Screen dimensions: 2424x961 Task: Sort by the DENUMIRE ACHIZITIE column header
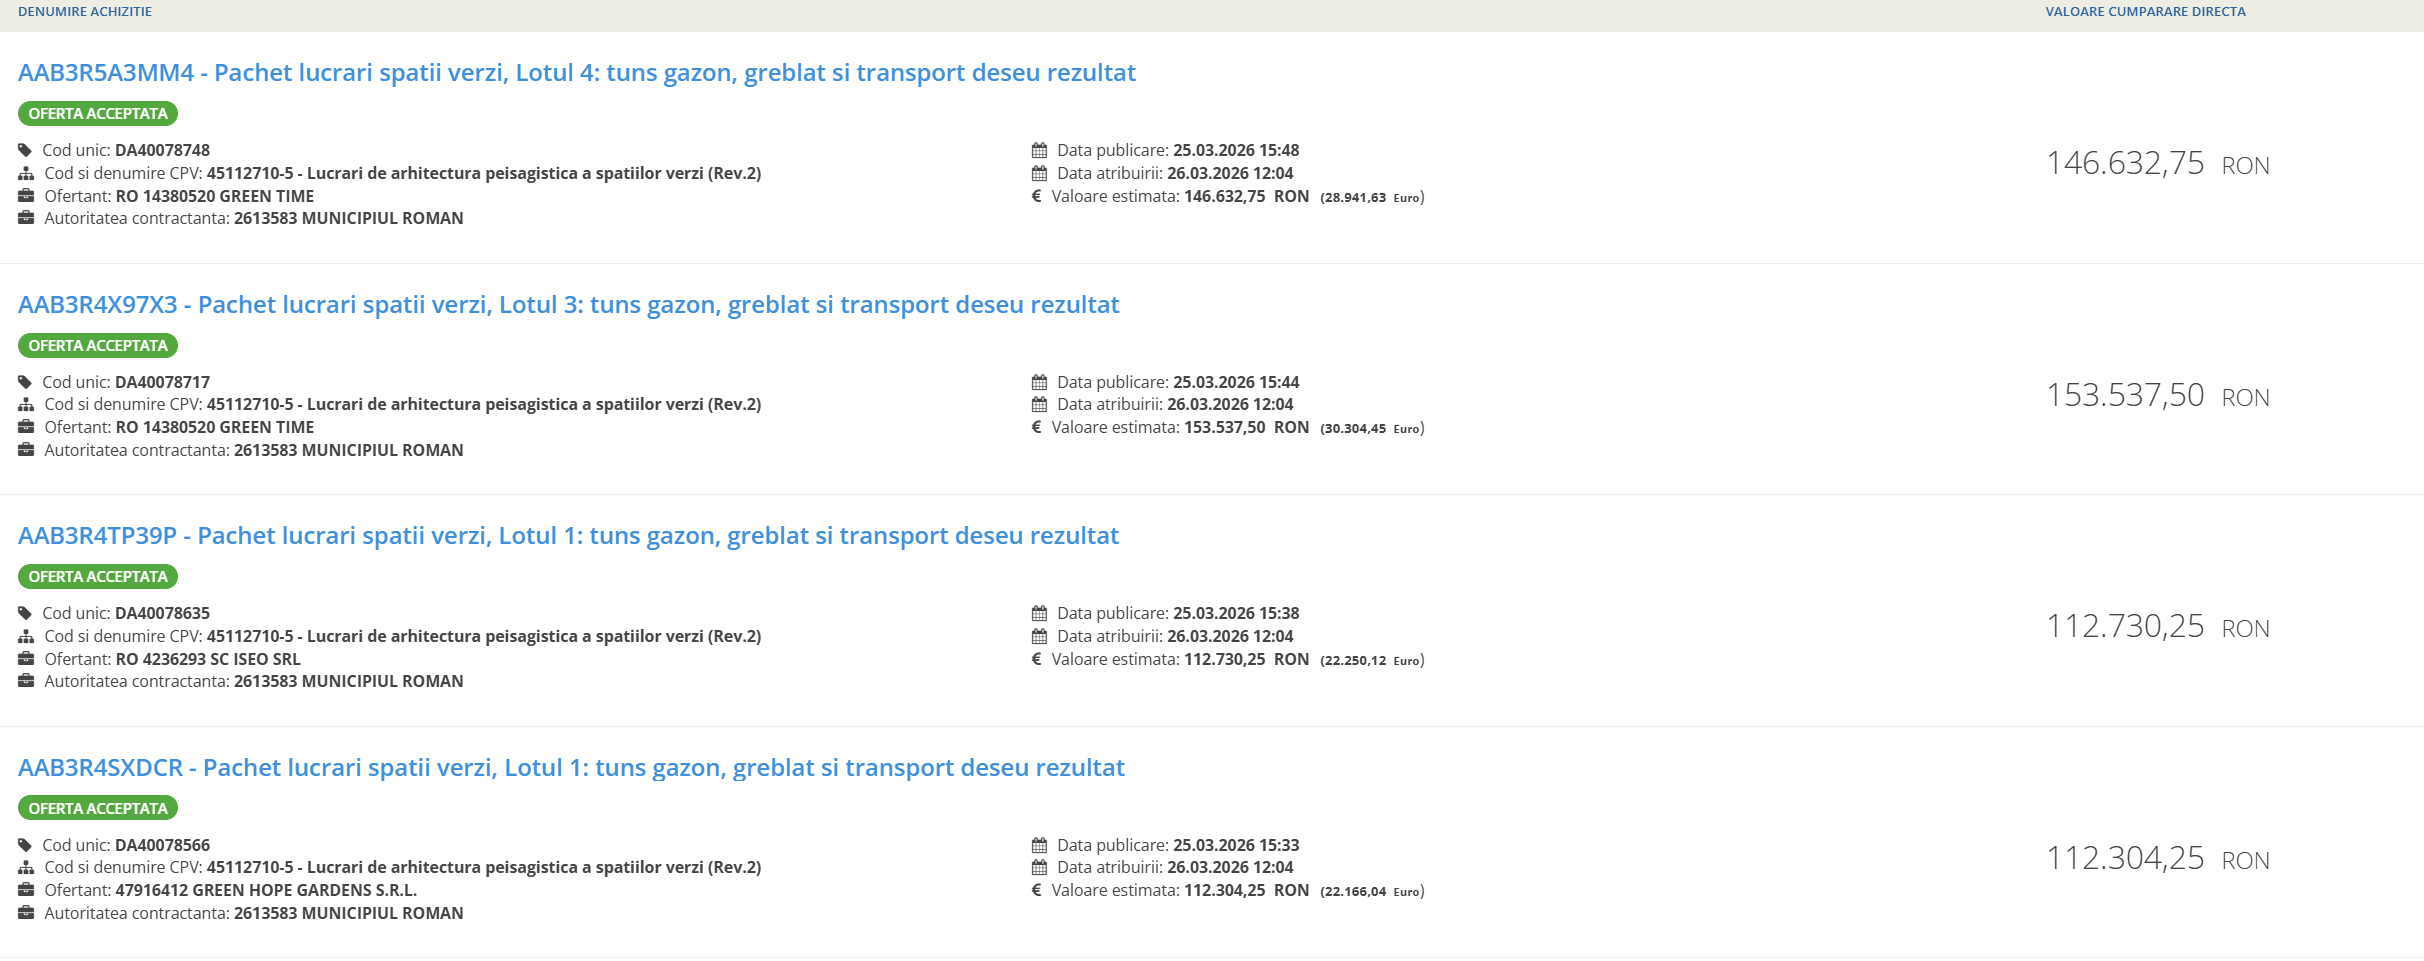[85, 12]
